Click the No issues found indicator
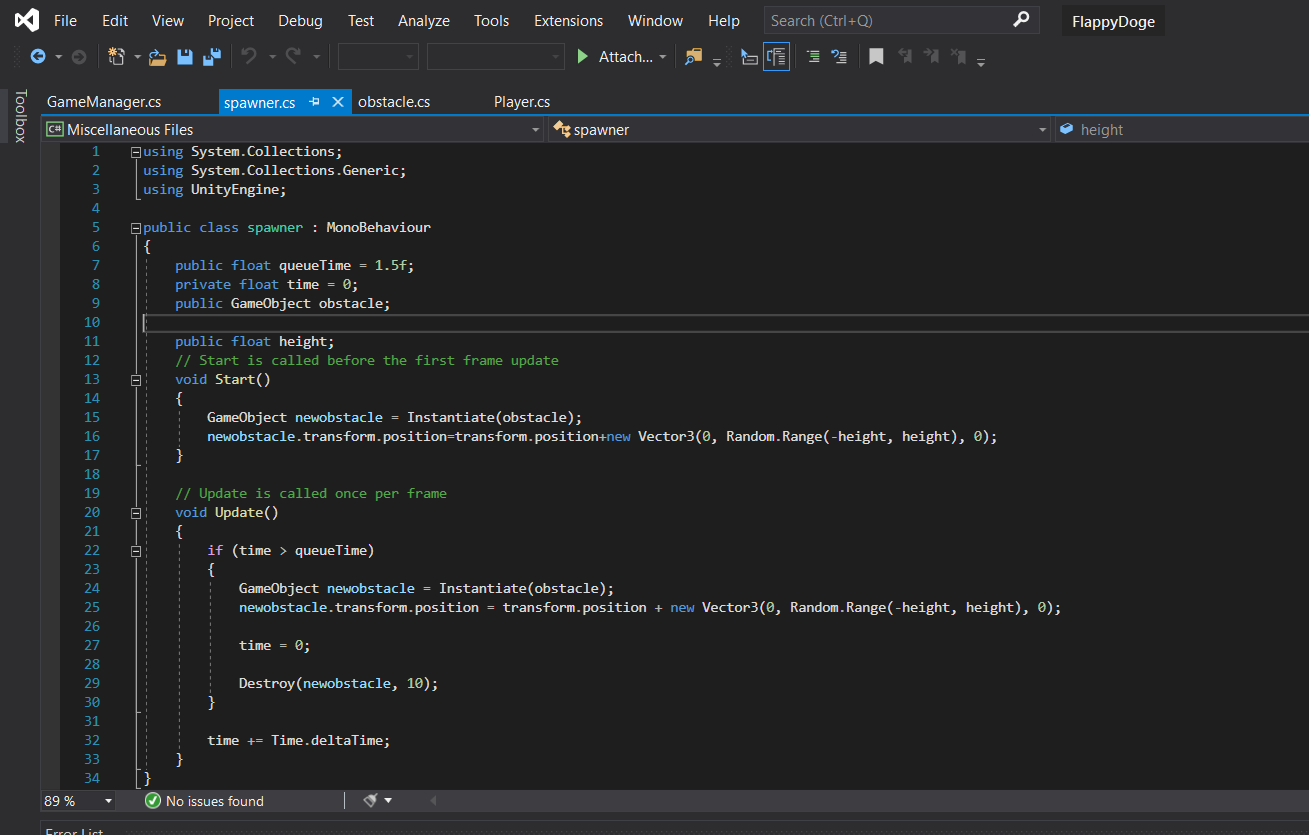 click(205, 801)
